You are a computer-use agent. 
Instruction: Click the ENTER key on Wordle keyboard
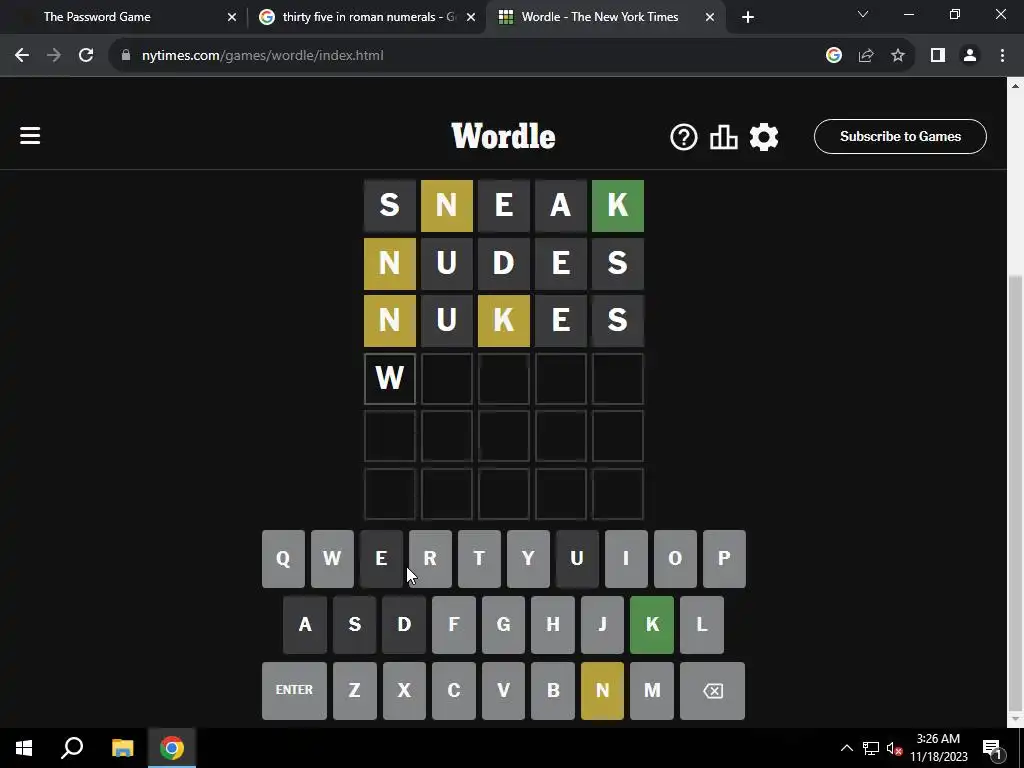tap(295, 691)
